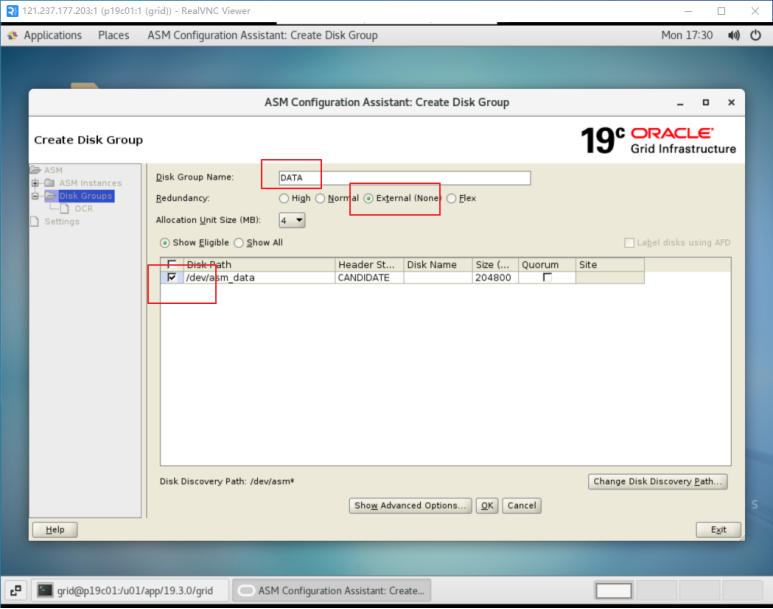Click the Help button

point(55,530)
